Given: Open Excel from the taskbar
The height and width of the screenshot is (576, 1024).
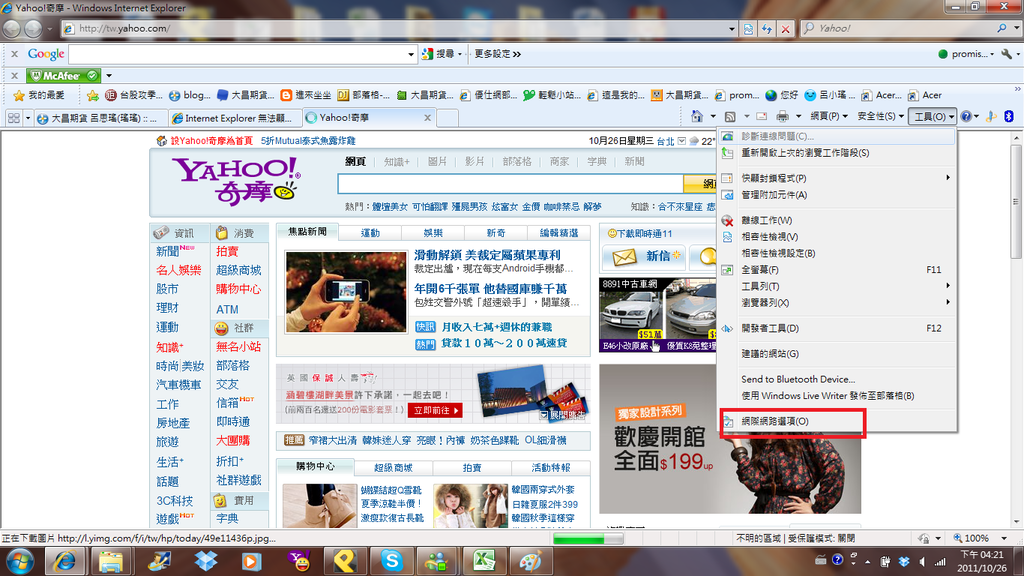Looking at the screenshot, I should click(484, 562).
